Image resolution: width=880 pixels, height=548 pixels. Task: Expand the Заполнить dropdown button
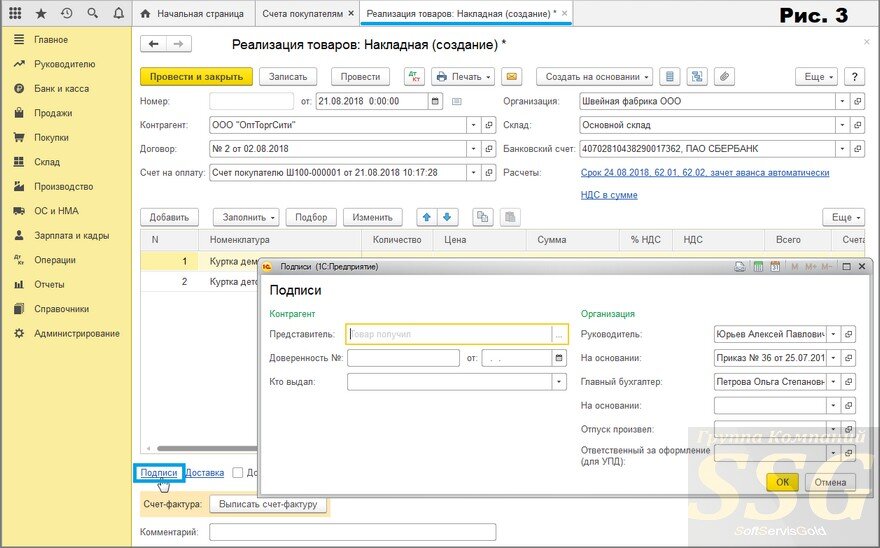click(246, 217)
